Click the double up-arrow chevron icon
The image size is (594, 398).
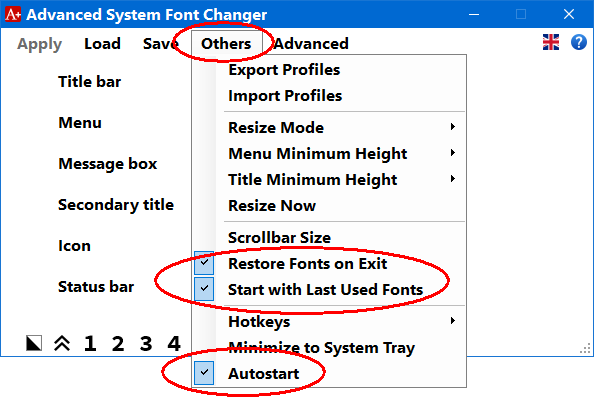click(x=62, y=343)
